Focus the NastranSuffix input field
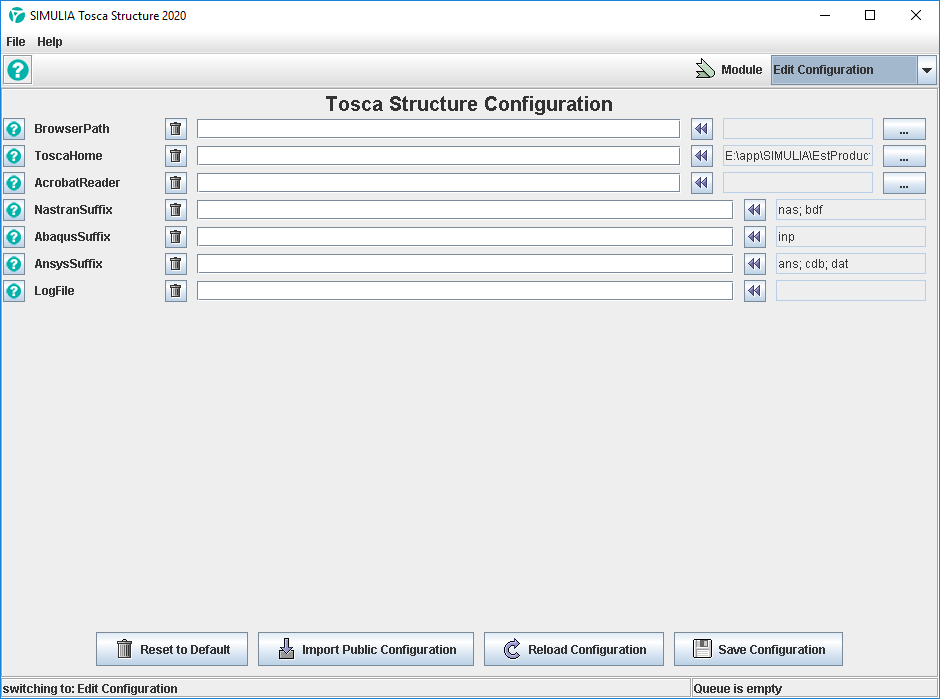Image resolution: width=940 pixels, height=699 pixels. [x=465, y=210]
